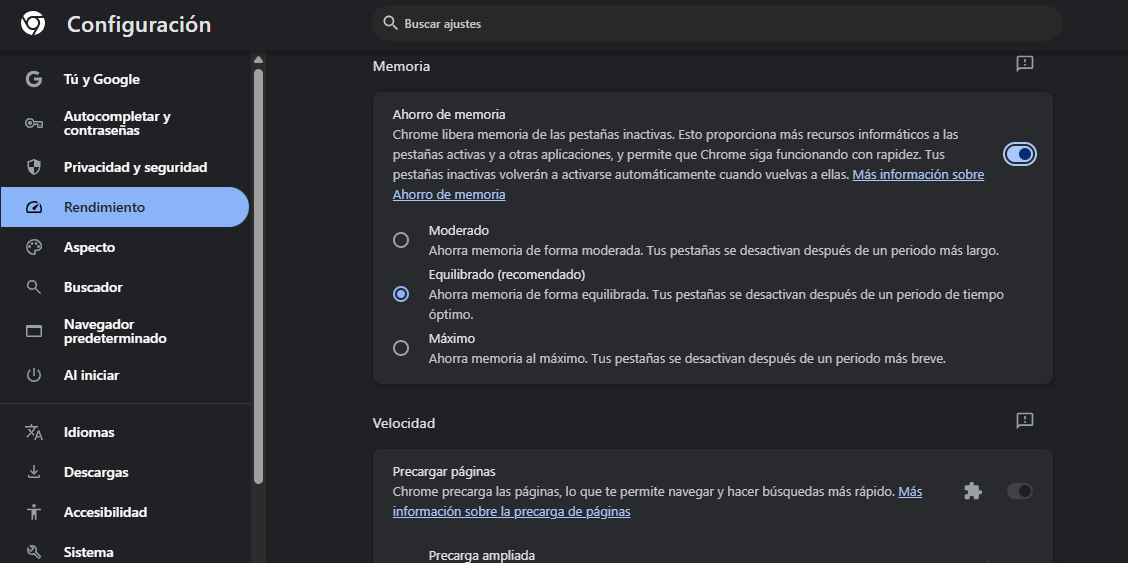1128x563 pixels.
Task: Click the Ahorro de memoria title text
Action: tap(449, 114)
